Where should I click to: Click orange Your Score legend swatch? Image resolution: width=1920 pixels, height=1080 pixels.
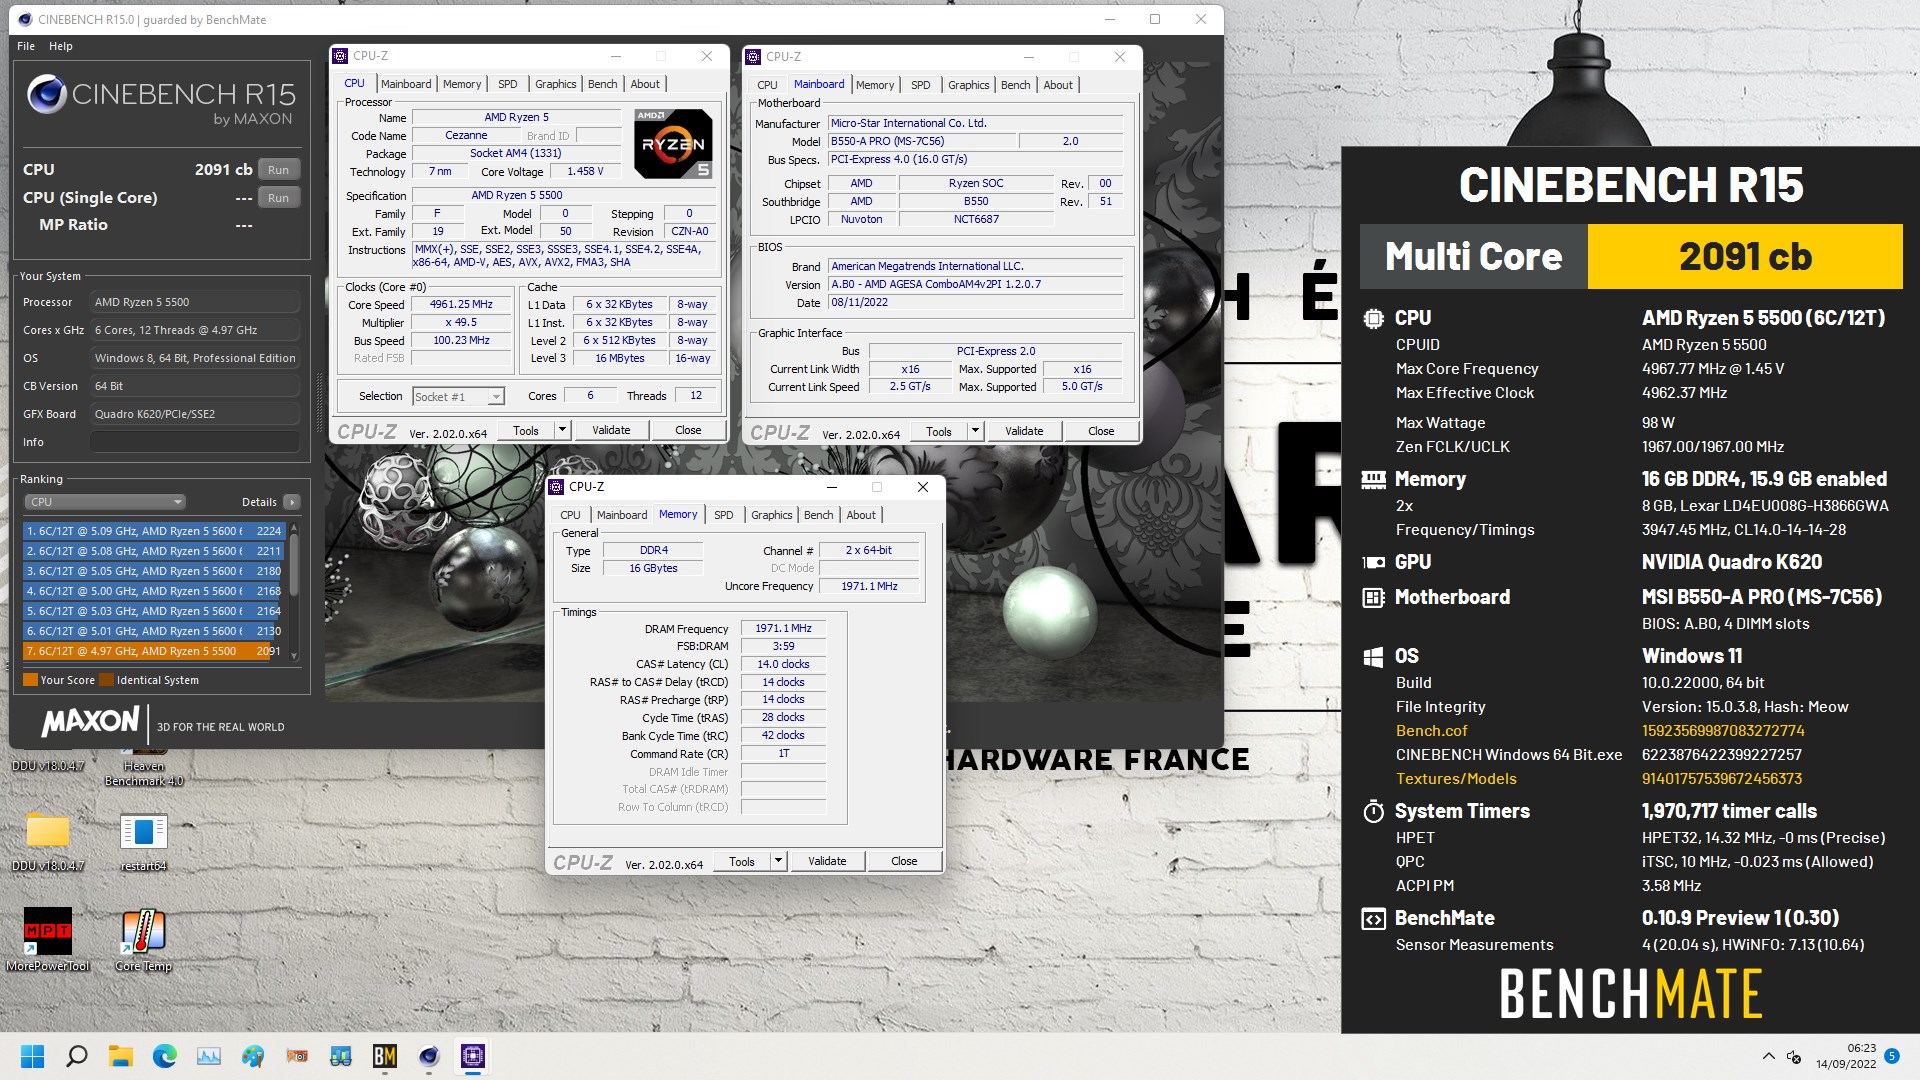(30, 680)
